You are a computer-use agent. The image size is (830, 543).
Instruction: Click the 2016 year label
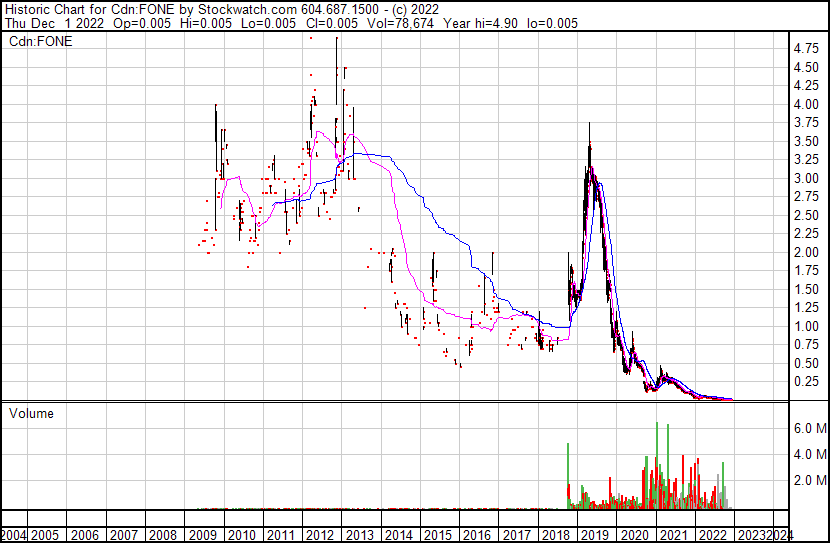[477, 534]
